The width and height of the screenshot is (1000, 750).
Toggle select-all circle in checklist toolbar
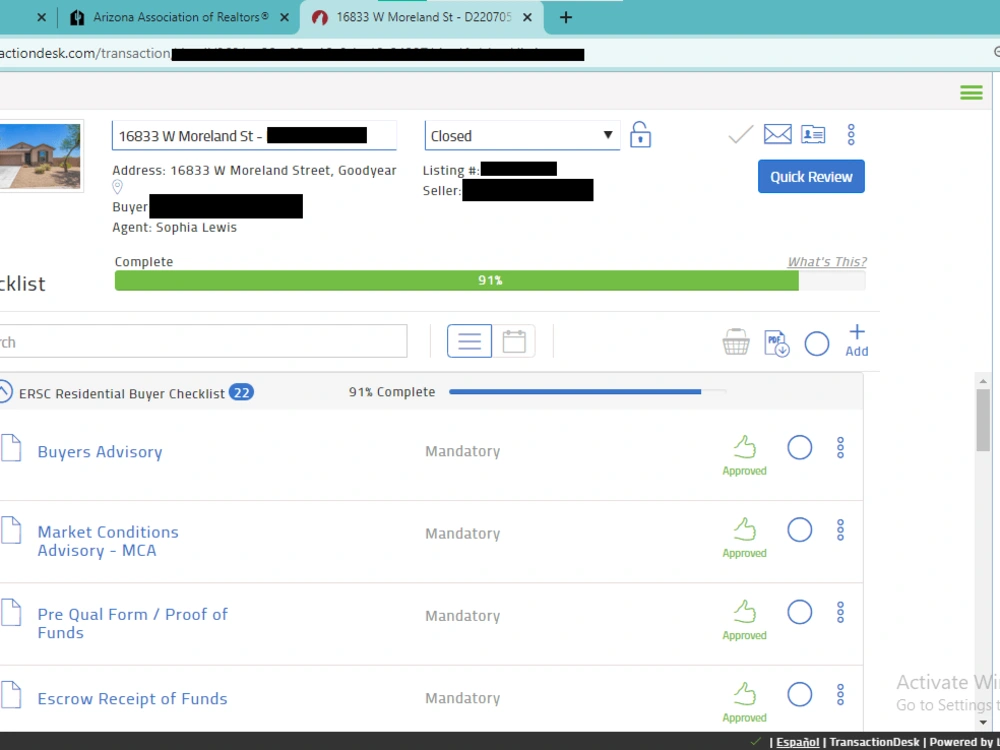(x=816, y=344)
